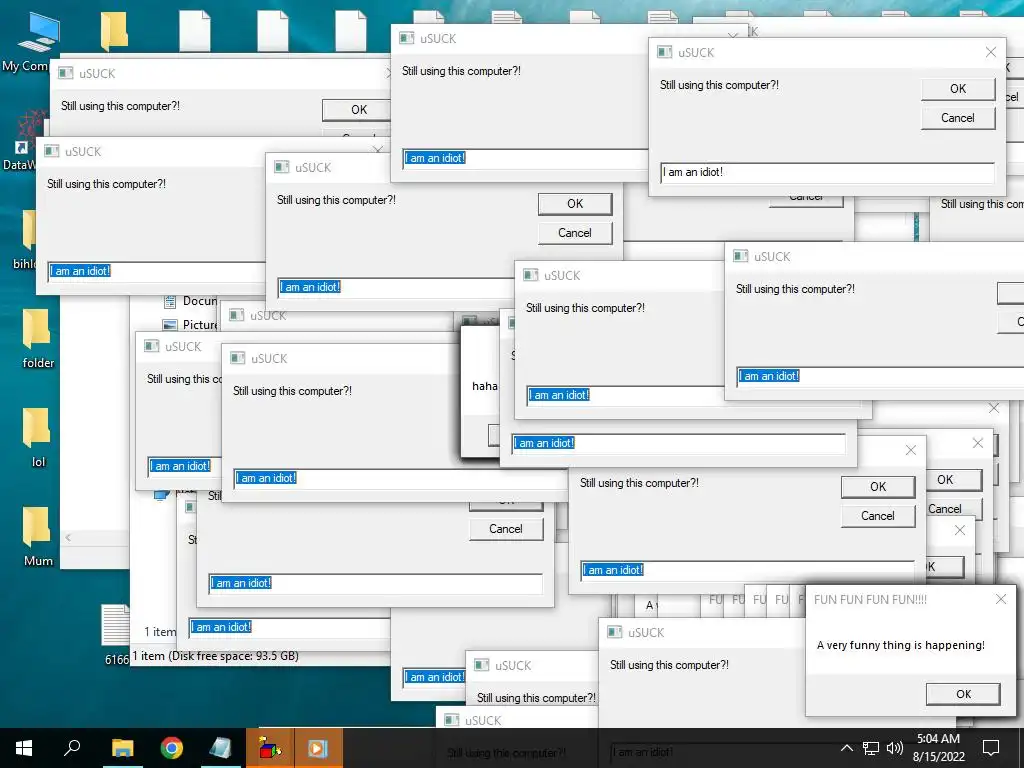Select the desktop folder named 'folder'
Viewport: 1024px width, 768px height.
point(37,338)
